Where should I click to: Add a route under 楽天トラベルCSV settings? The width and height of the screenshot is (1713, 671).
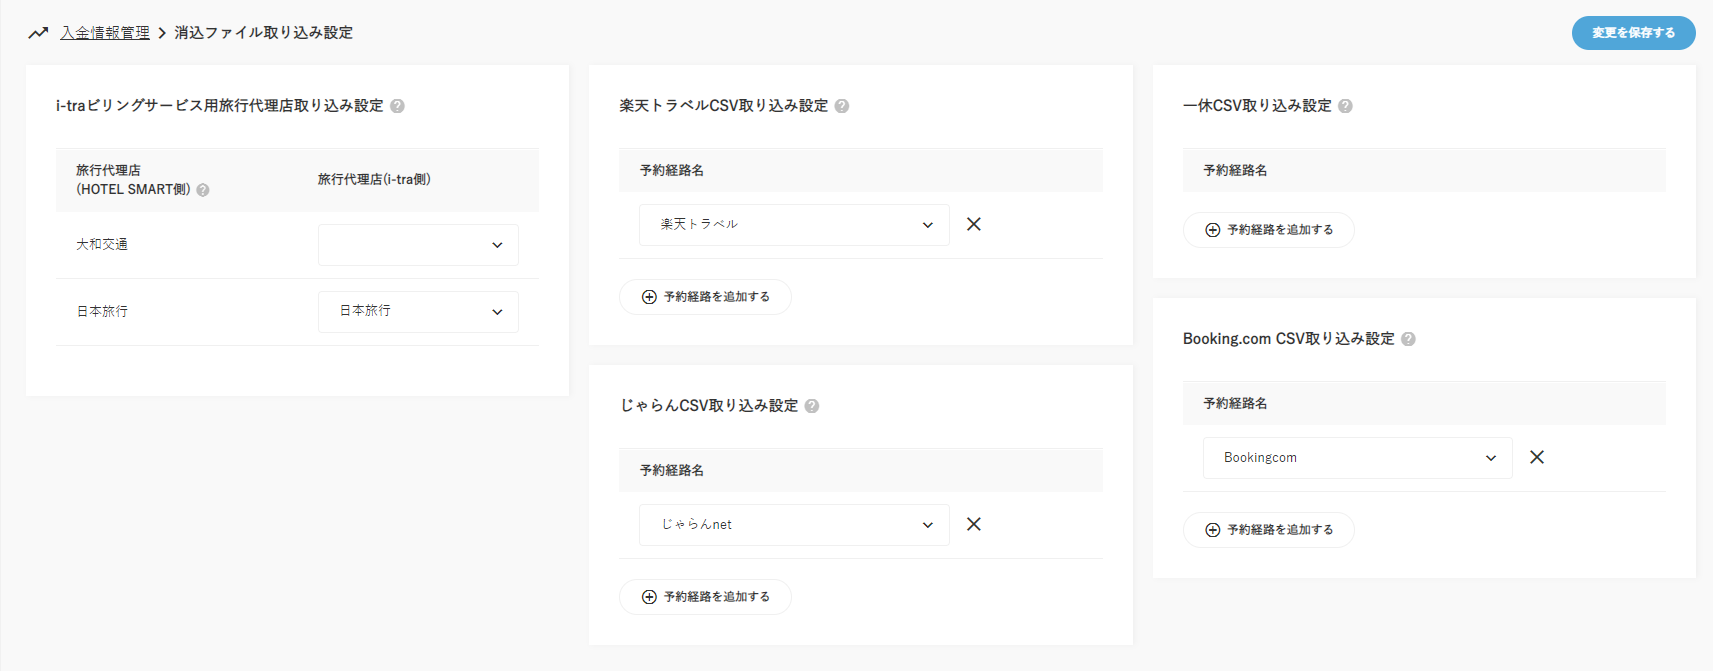(x=705, y=297)
